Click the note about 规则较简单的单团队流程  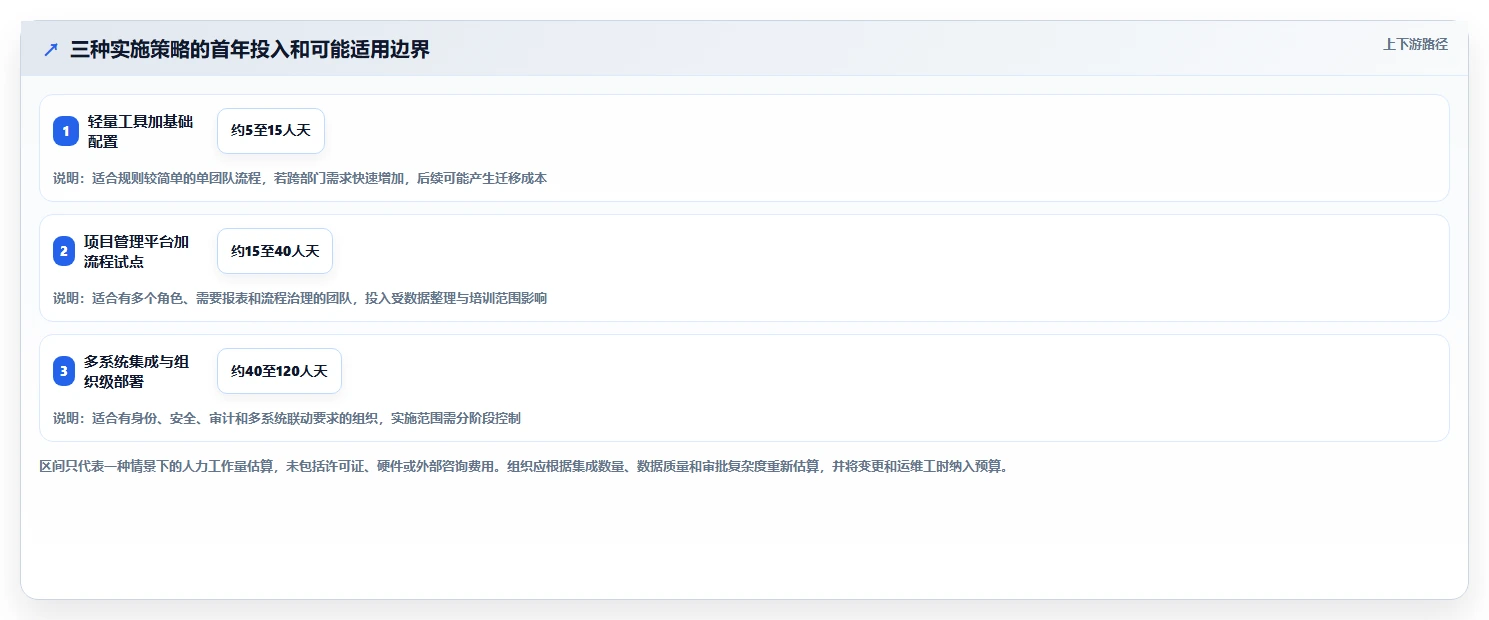coord(300,178)
